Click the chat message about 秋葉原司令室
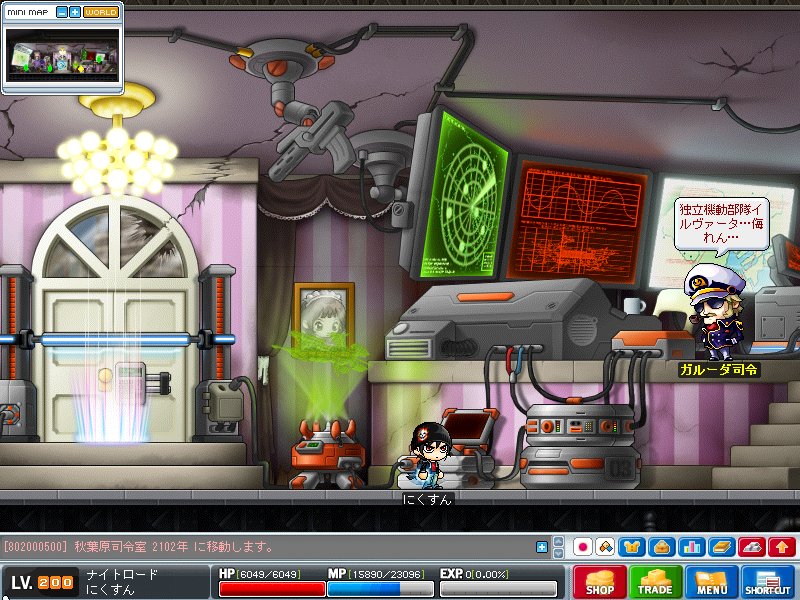Viewport: 800px width, 600px height. pos(139,547)
